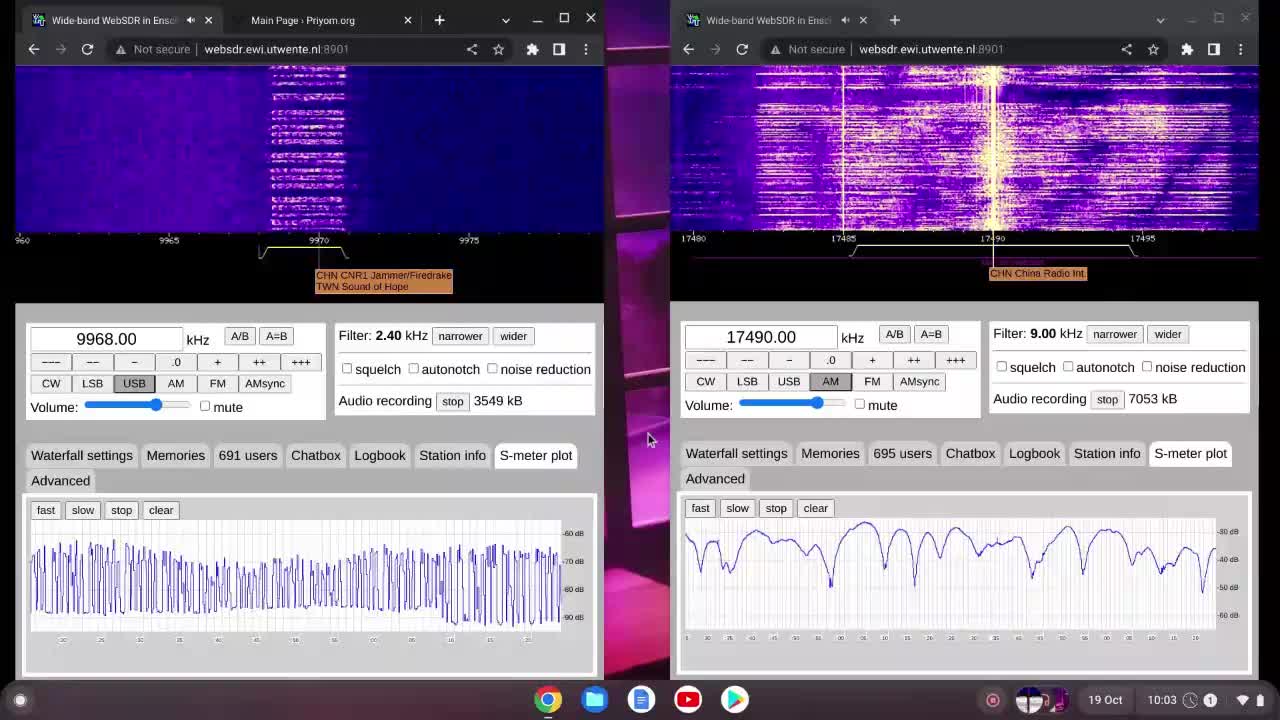The width and height of the screenshot is (1280, 720).
Task: Open a new tab in the right browser
Action: click(x=894, y=20)
